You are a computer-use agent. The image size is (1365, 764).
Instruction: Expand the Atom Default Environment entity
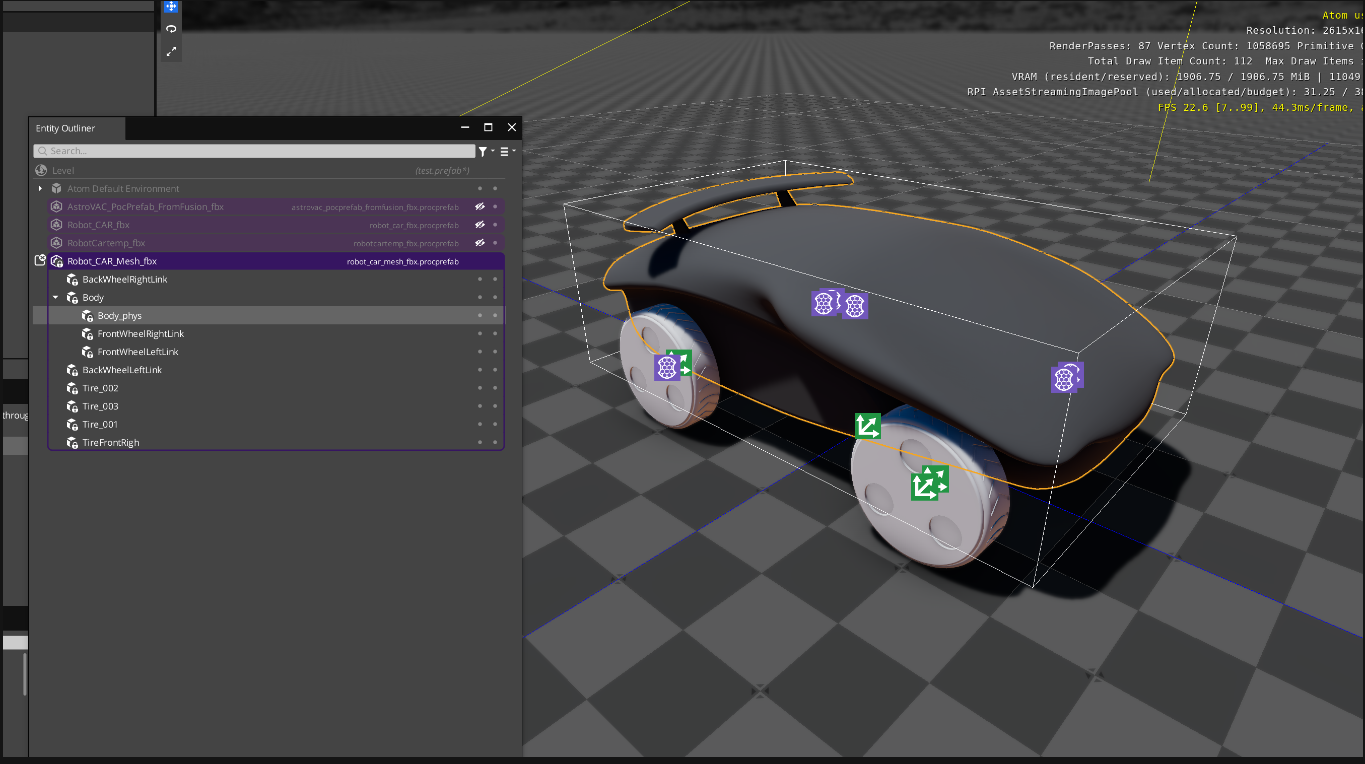click(41, 189)
